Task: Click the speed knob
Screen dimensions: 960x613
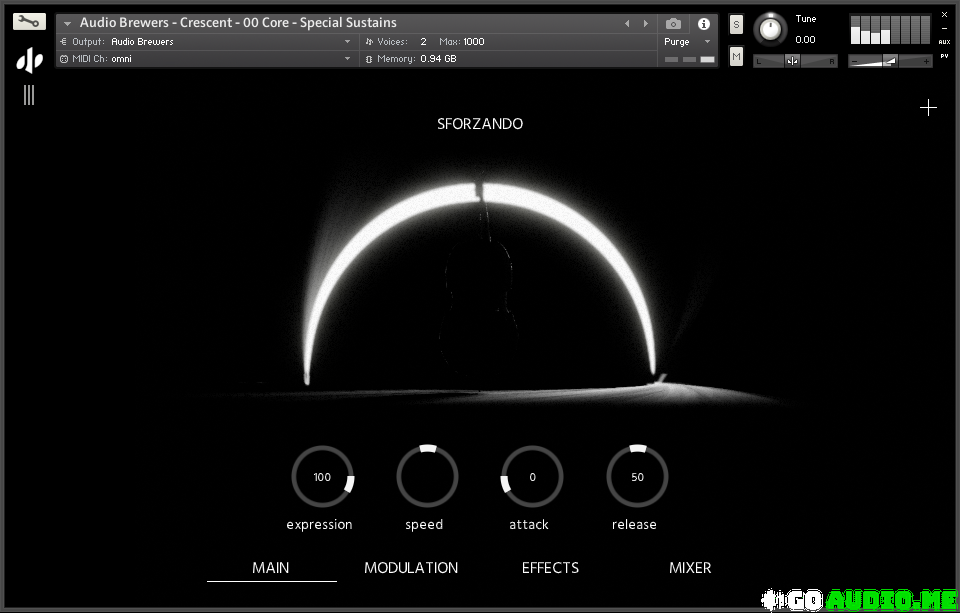Action: [427, 476]
